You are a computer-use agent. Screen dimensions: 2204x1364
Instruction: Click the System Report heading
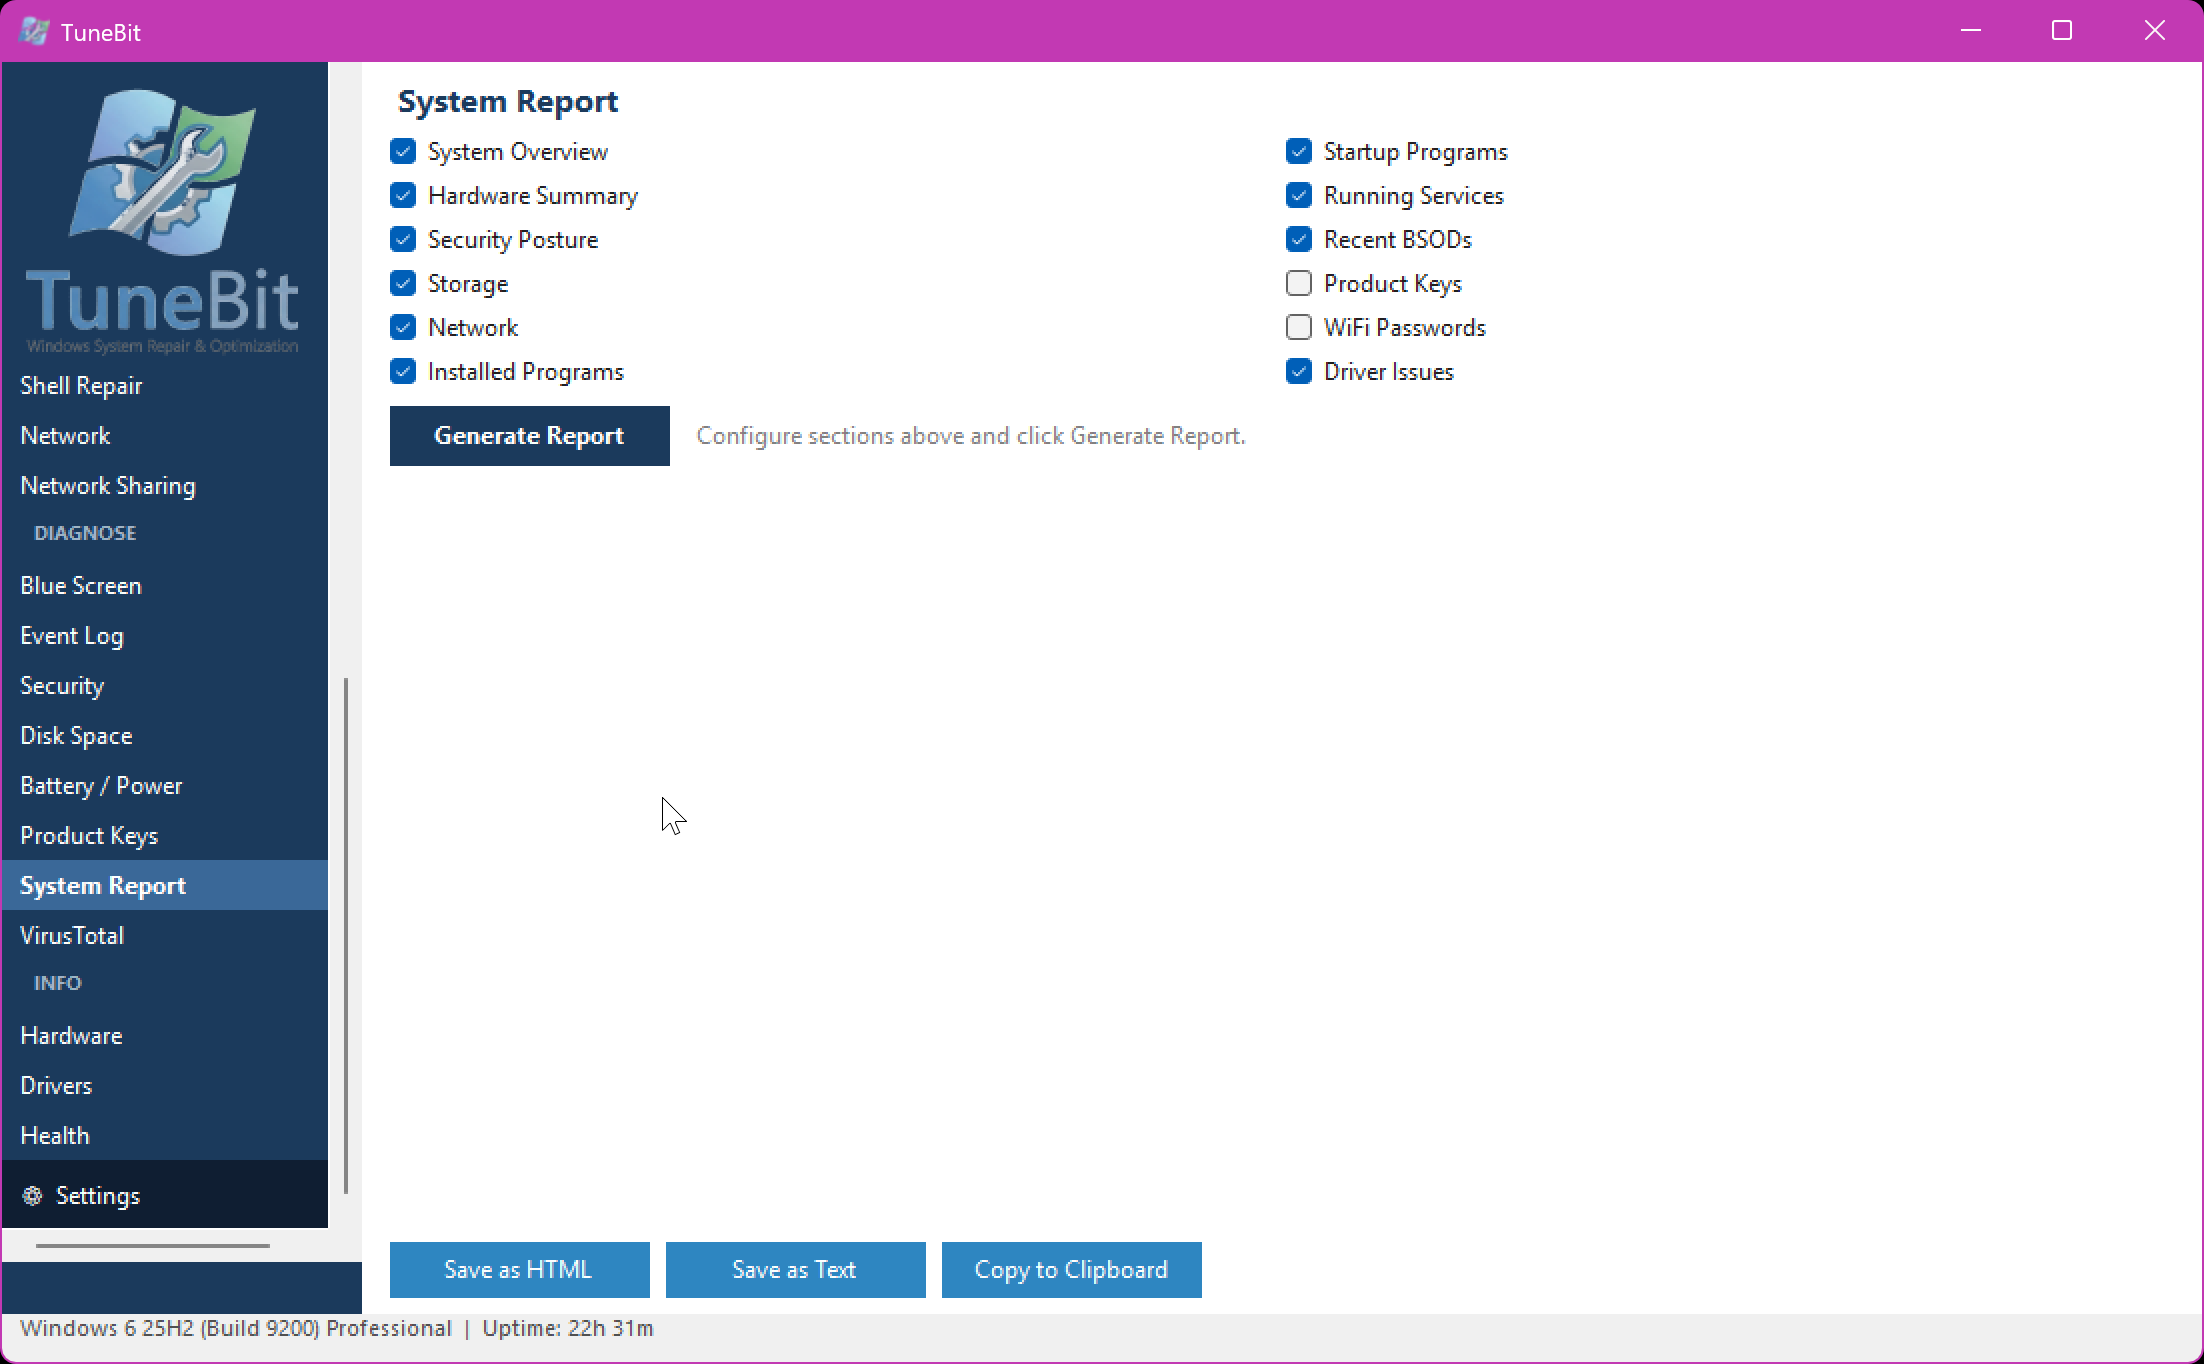[508, 101]
